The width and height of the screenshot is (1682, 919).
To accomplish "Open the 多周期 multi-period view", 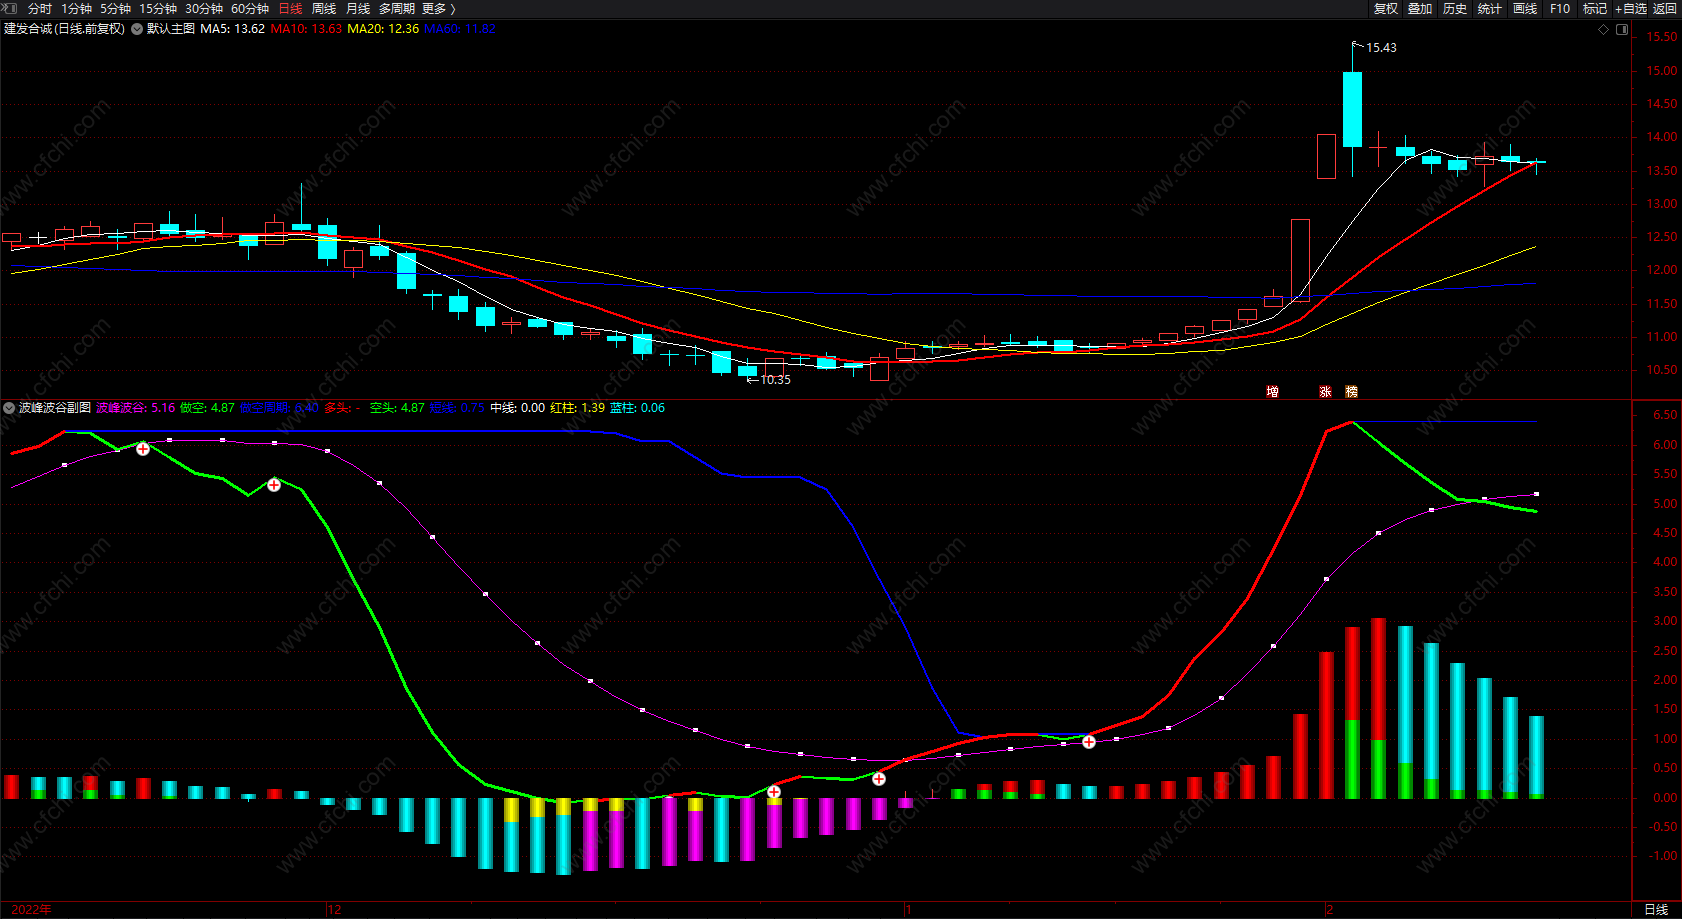I will click(x=397, y=9).
